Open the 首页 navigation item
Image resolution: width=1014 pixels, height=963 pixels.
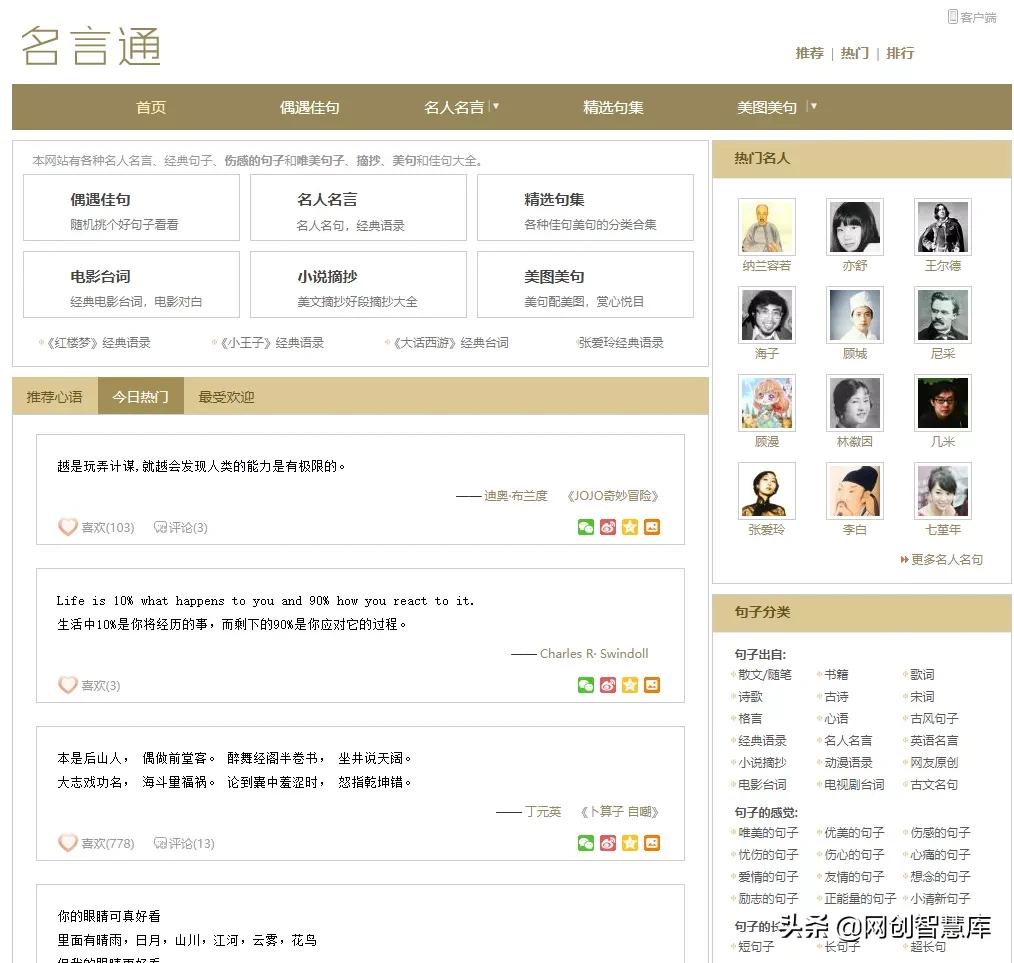pyautogui.click(x=150, y=107)
